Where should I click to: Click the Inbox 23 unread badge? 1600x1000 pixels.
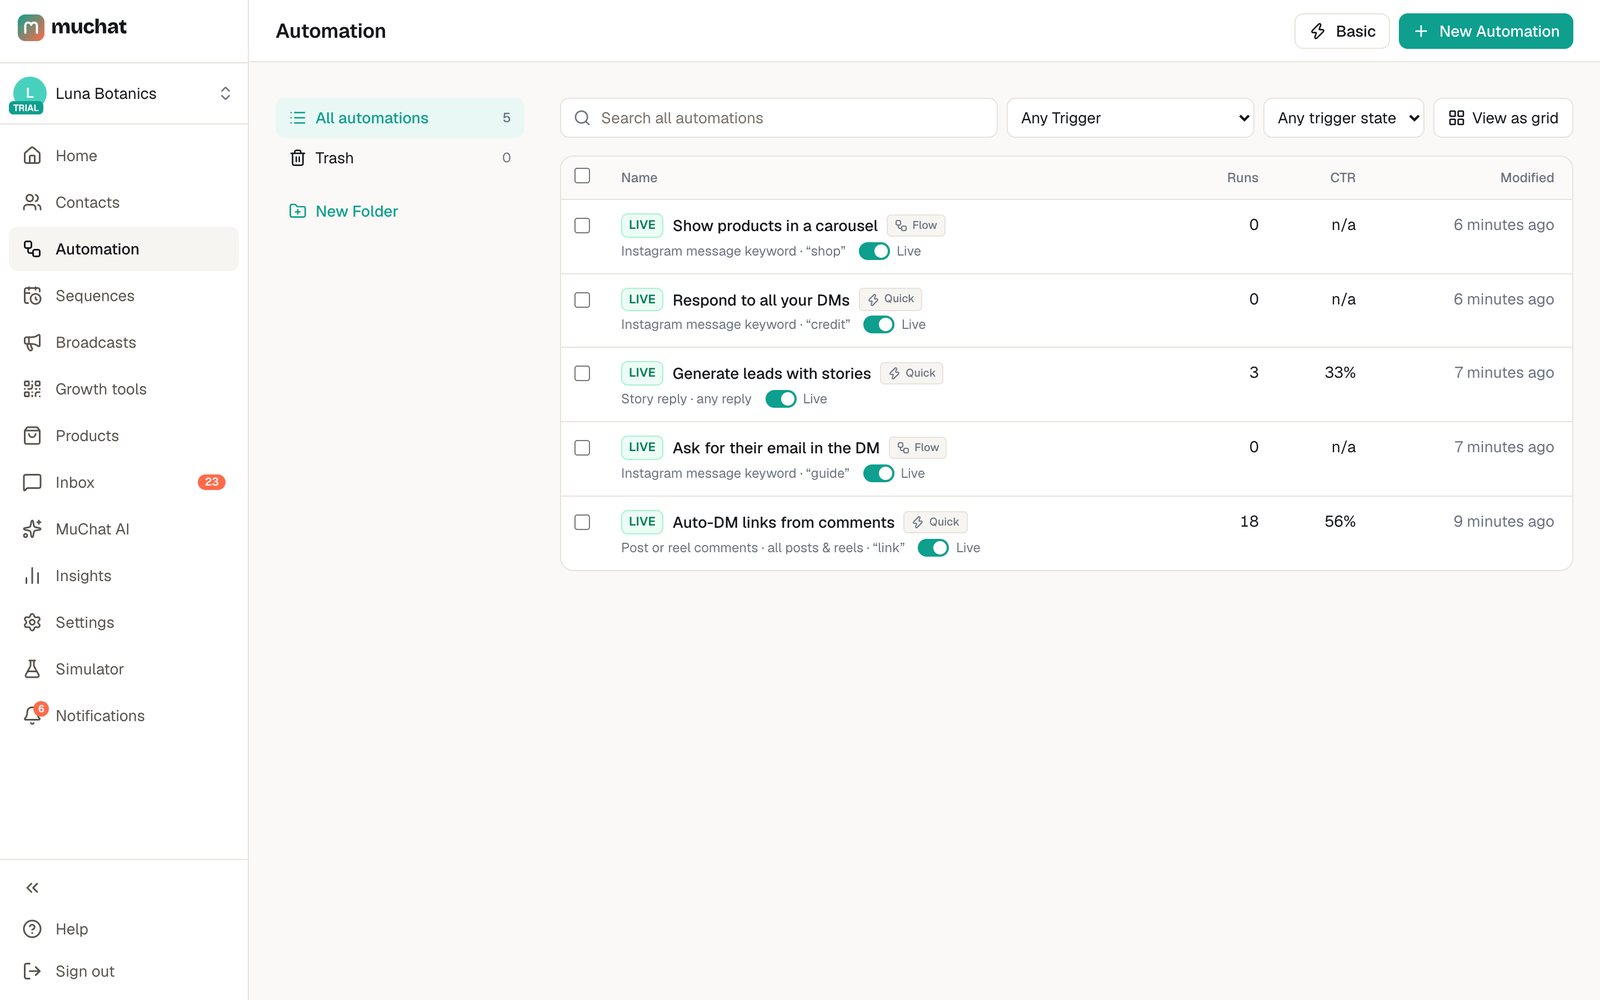[x=211, y=482]
